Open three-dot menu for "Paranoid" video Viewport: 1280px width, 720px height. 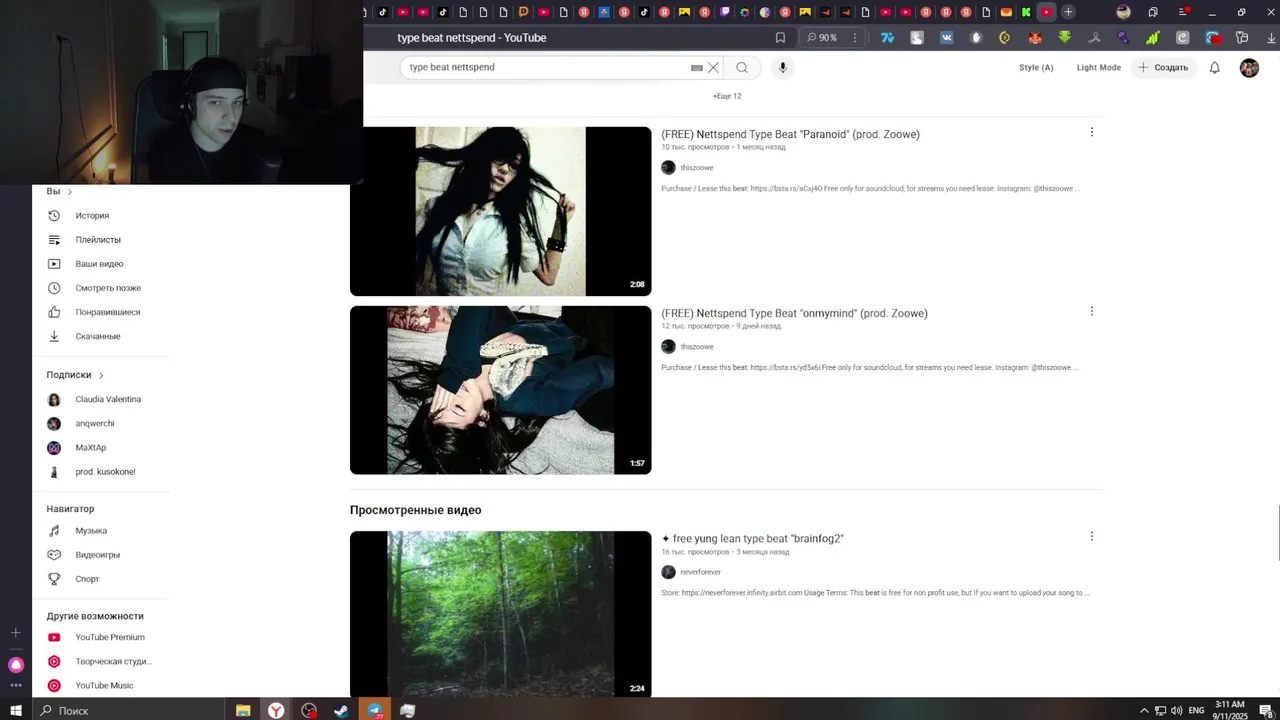[1091, 132]
